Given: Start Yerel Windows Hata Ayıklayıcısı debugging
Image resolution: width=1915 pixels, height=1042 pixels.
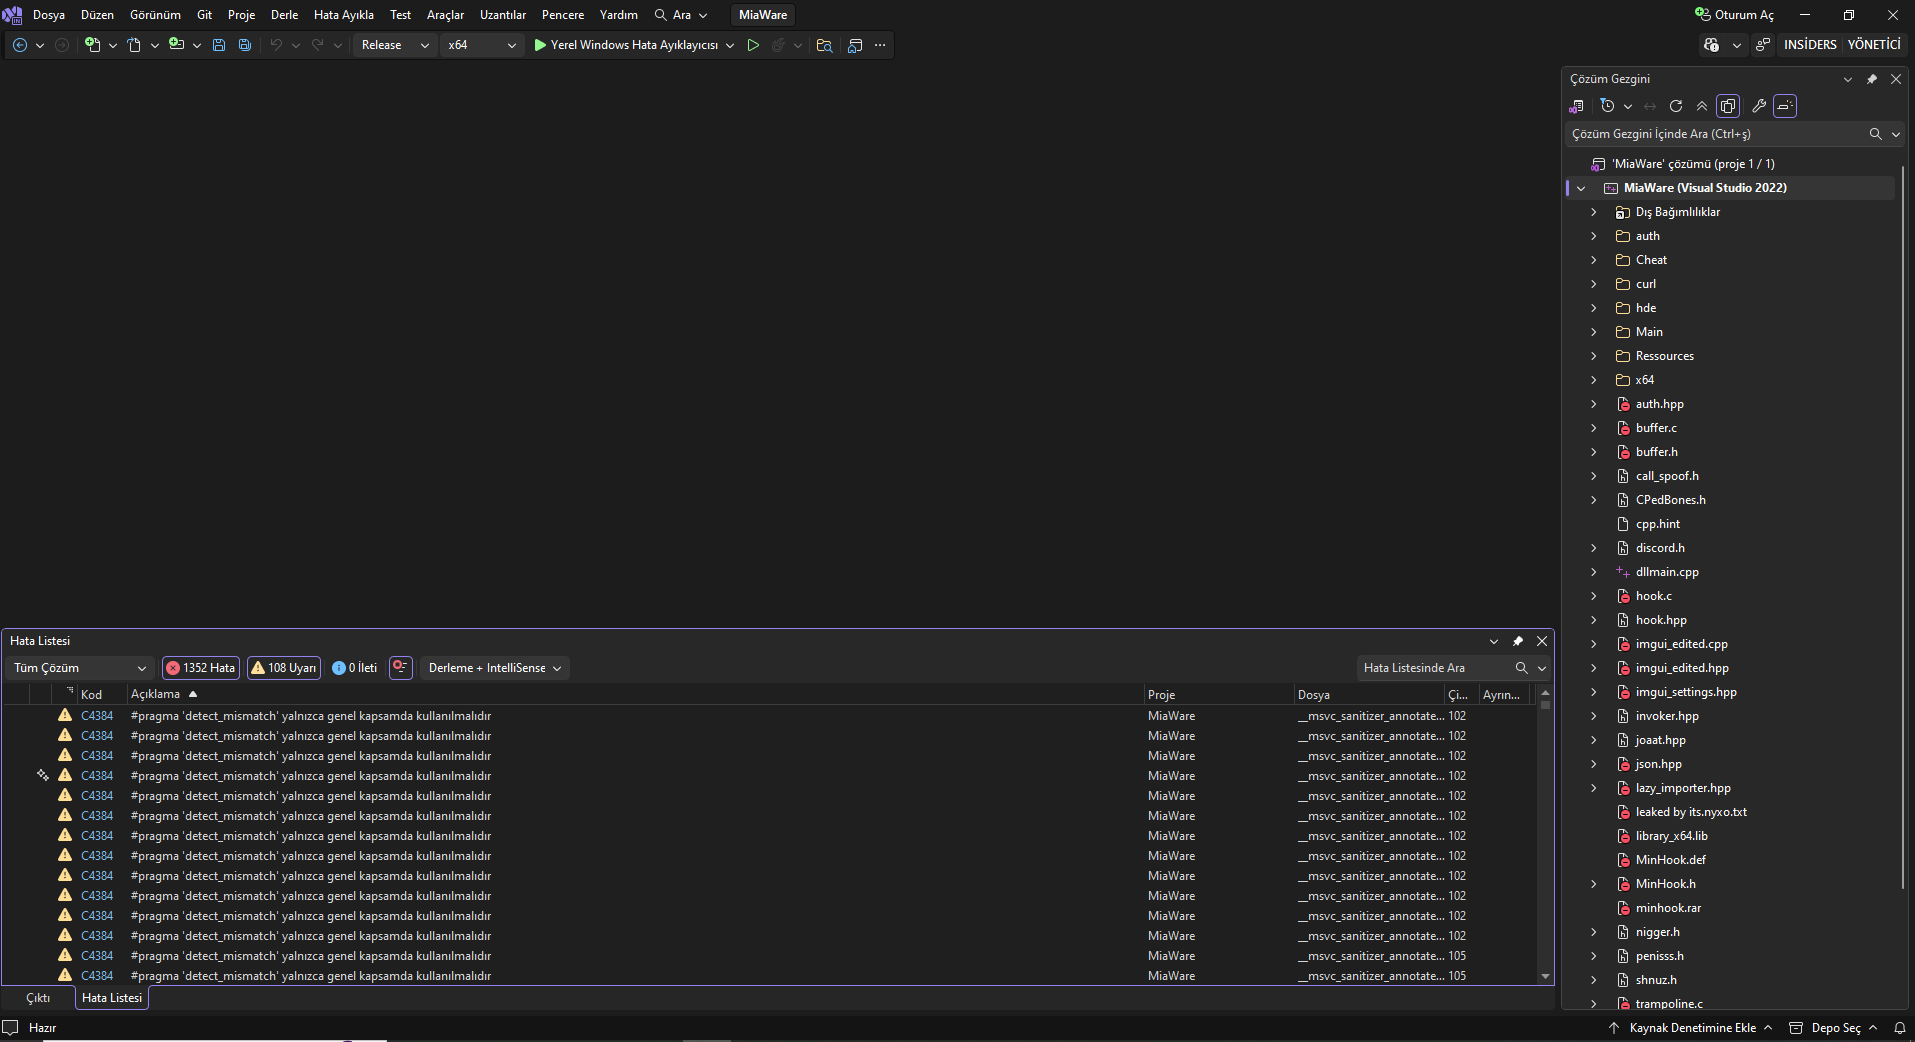Looking at the screenshot, I should click(626, 45).
